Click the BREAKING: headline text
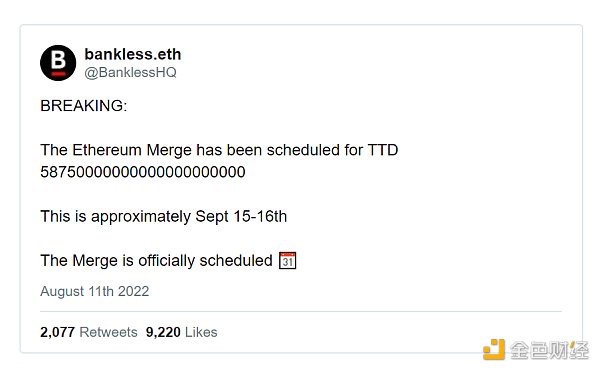Screen dimensions: 600x371 click(84, 106)
